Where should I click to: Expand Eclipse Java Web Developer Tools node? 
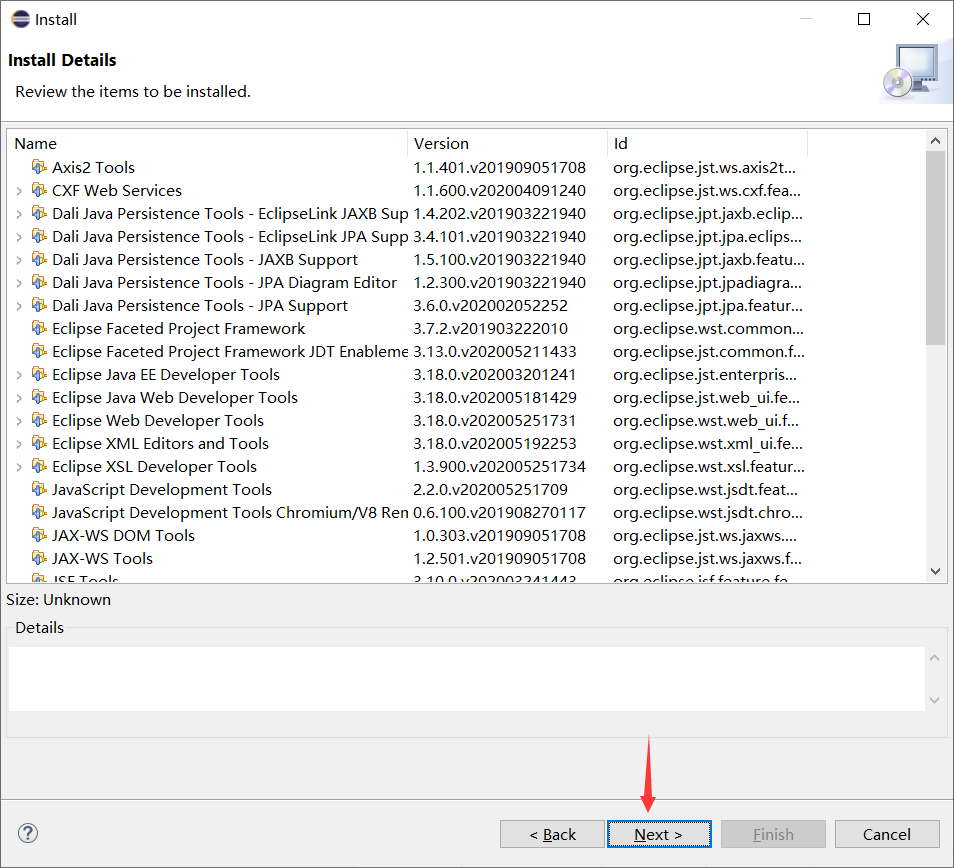tap(19, 398)
